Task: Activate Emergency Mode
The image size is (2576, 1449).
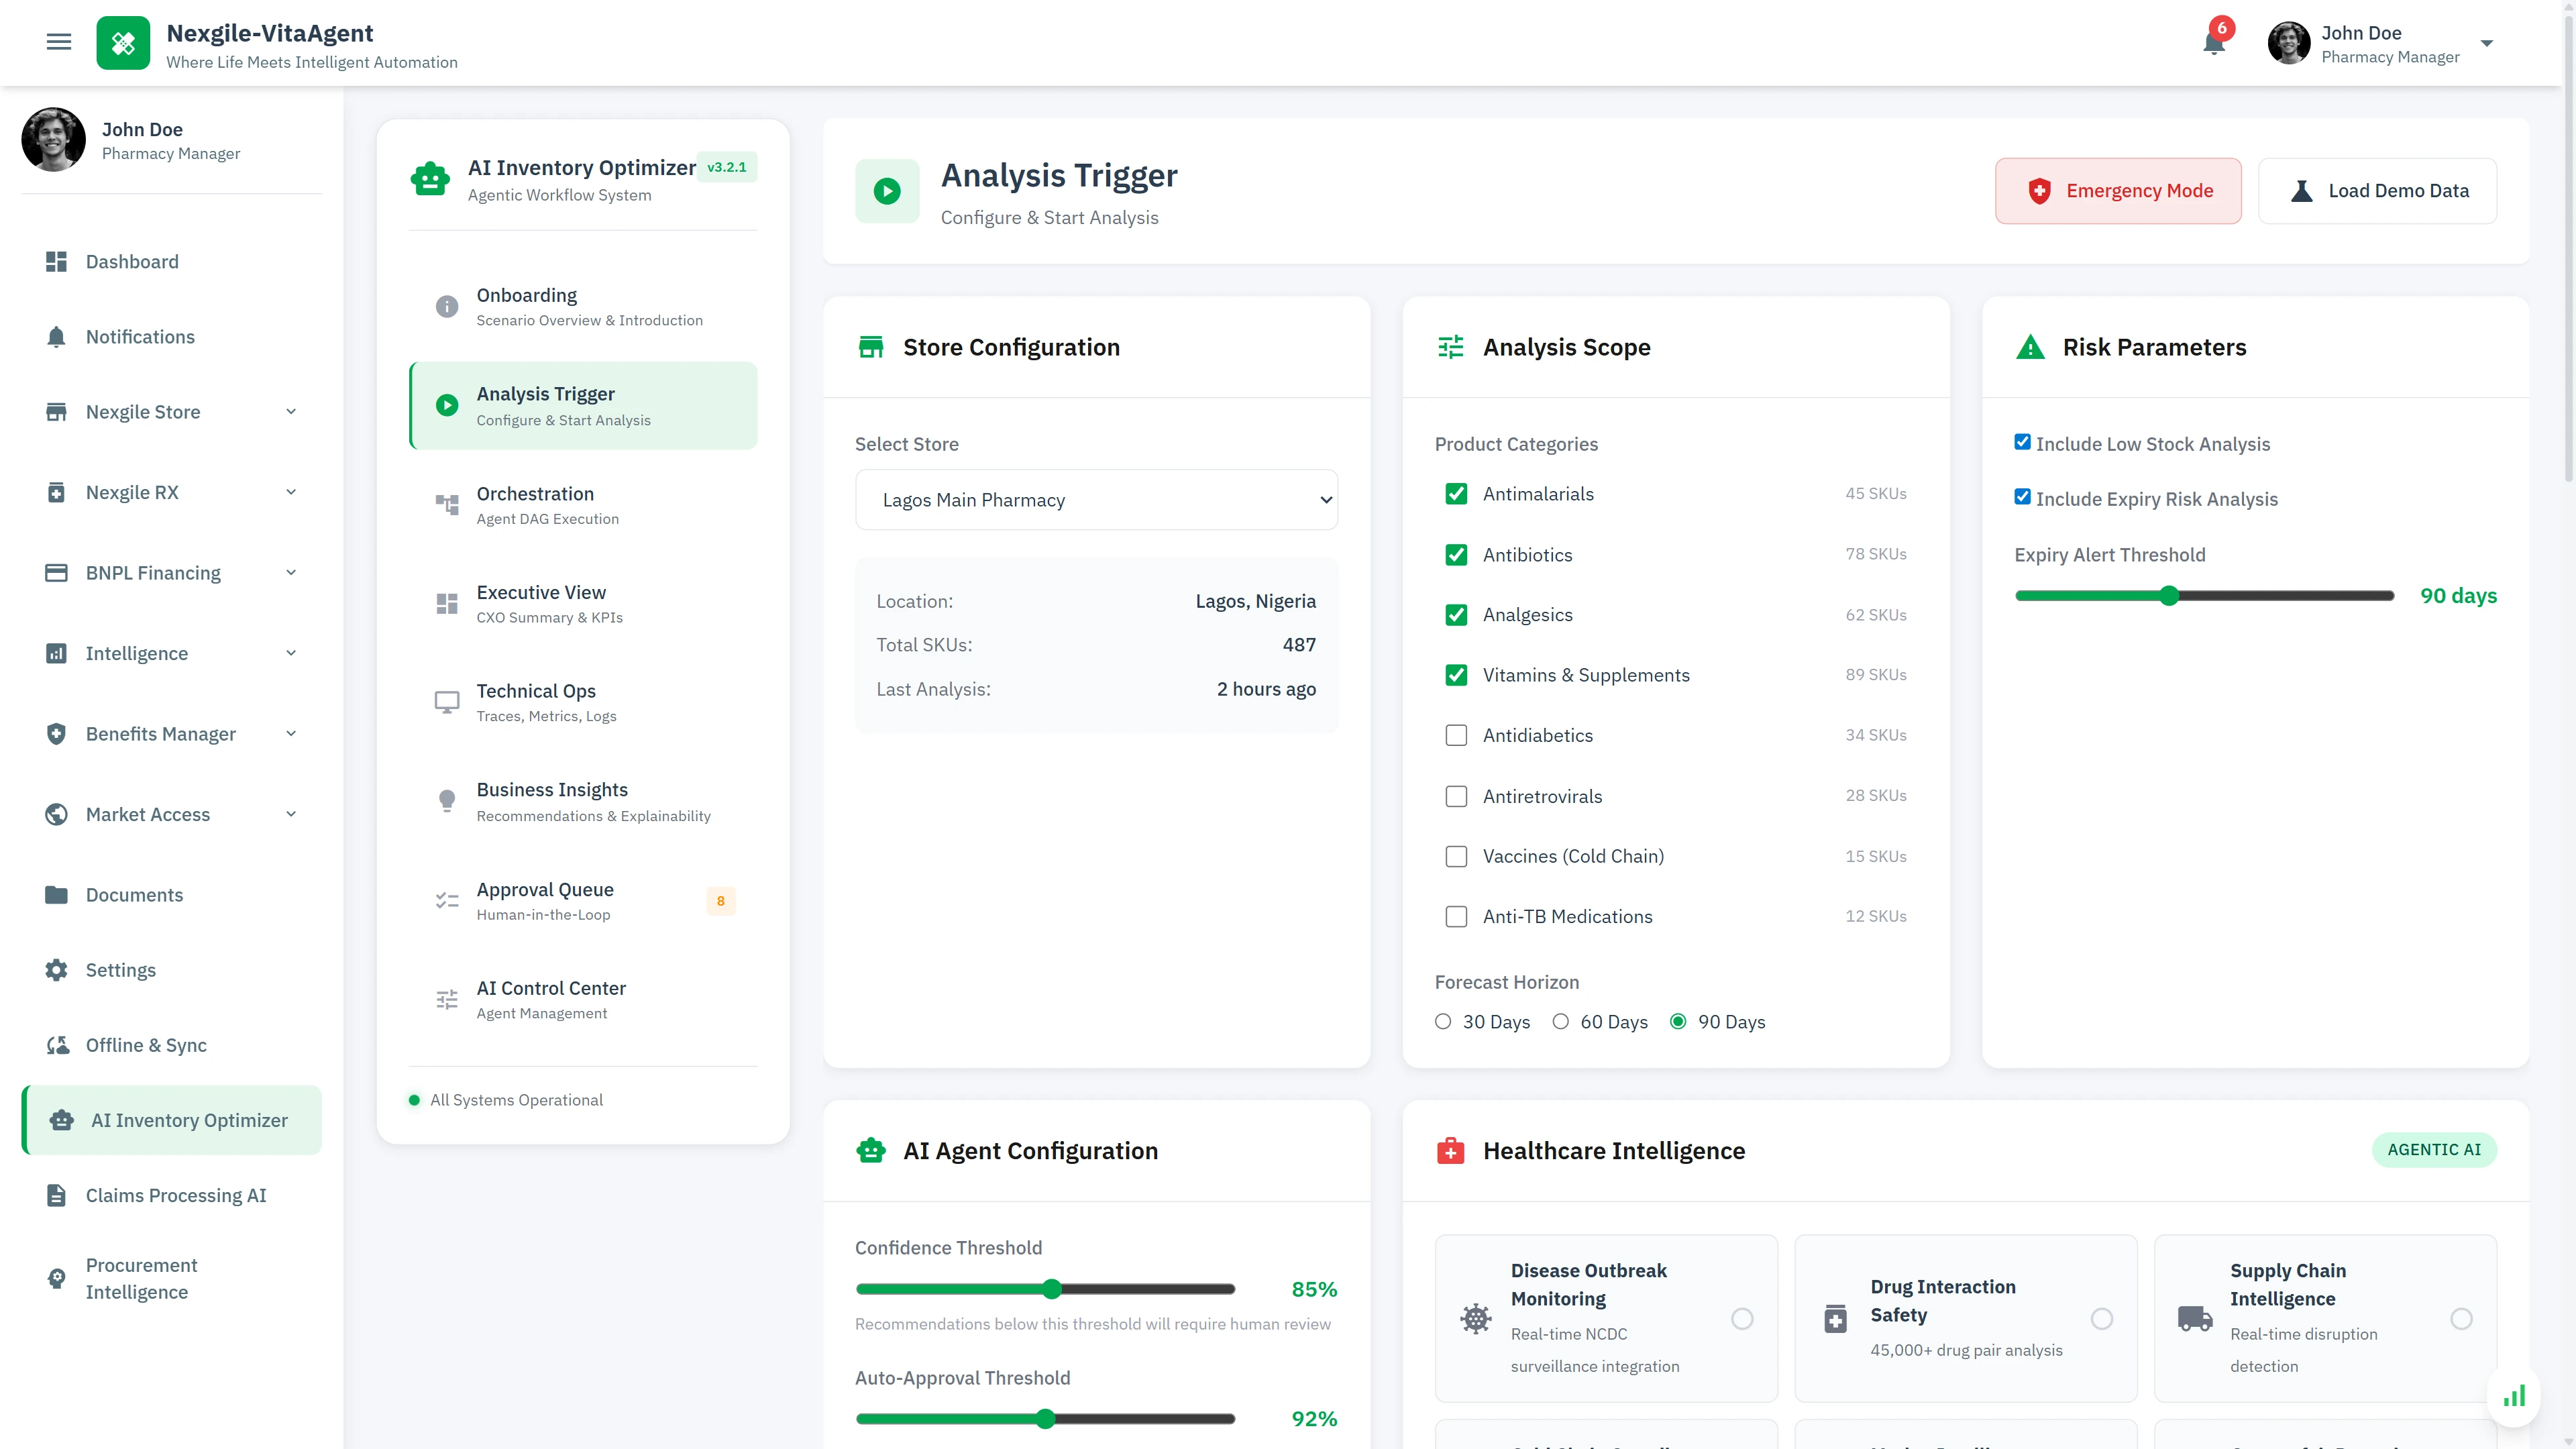Action: pyautogui.click(x=2118, y=190)
